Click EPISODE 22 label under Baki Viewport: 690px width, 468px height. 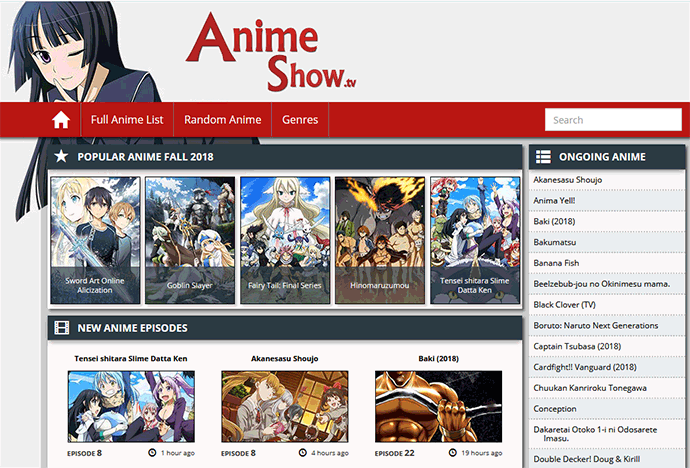[x=394, y=453]
